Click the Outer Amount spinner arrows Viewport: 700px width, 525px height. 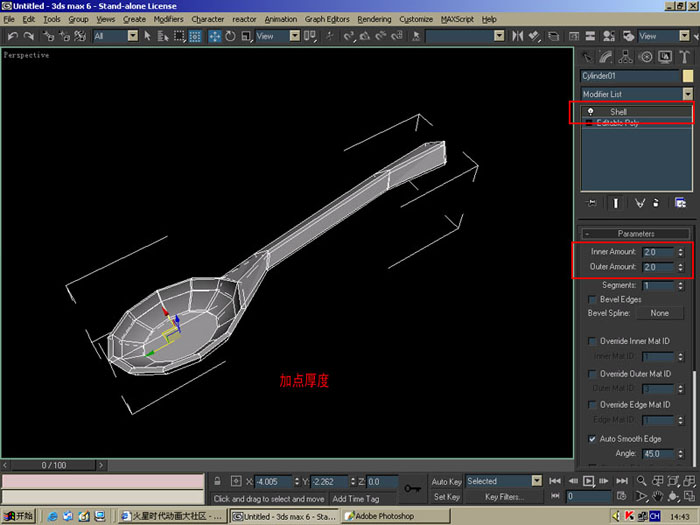[680, 267]
